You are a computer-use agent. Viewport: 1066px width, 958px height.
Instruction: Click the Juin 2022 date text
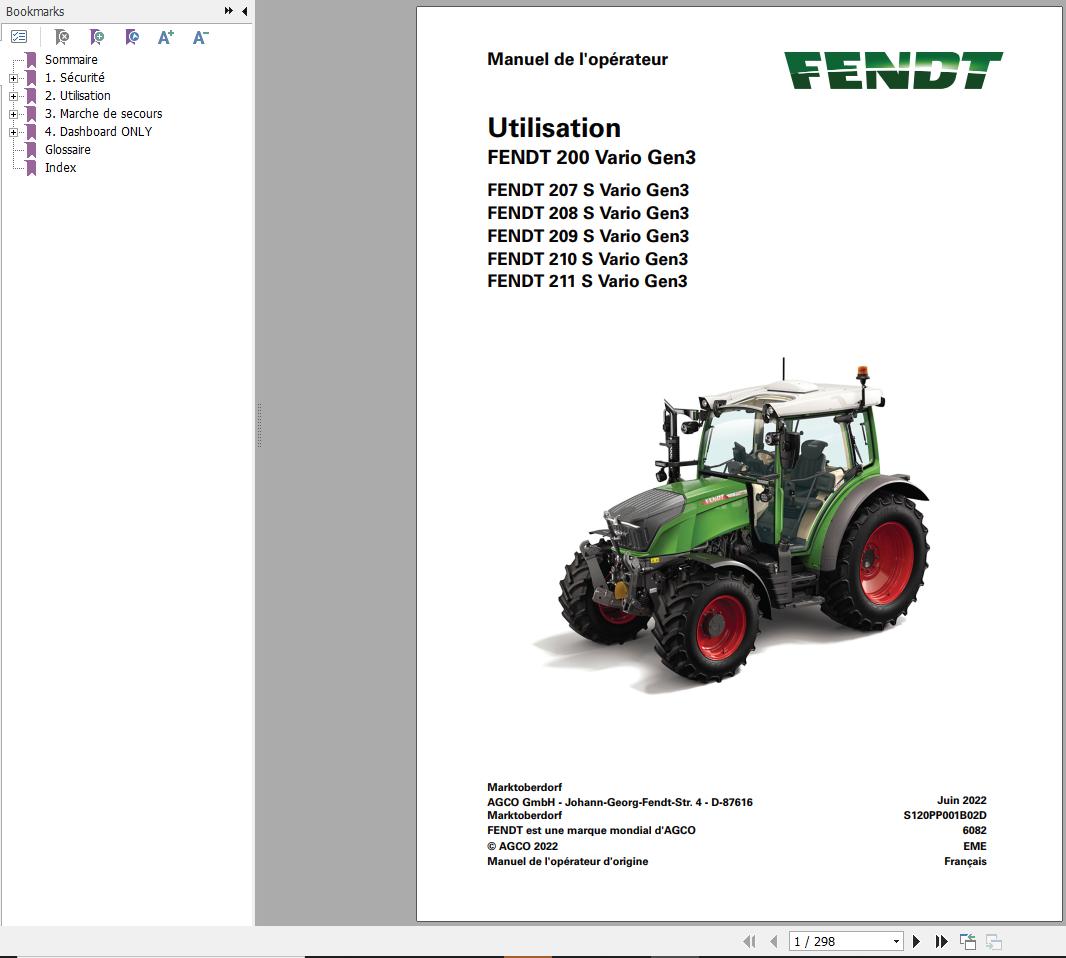[x=961, y=800]
